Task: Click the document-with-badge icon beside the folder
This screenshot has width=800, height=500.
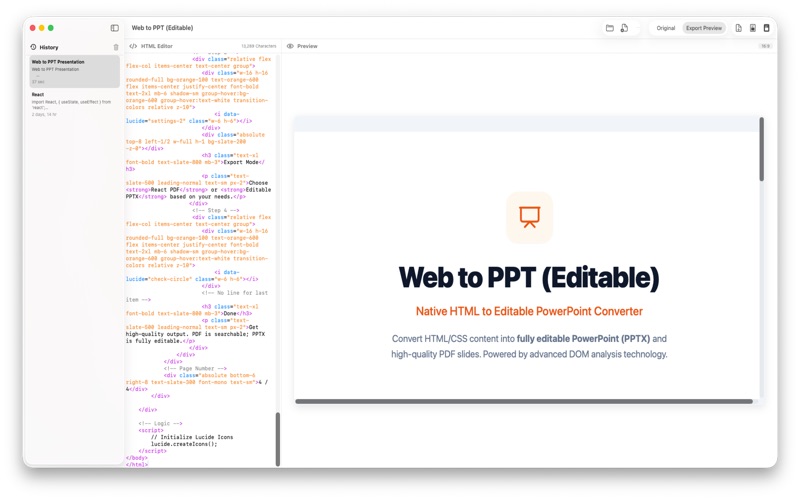Action: coord(624,28)
